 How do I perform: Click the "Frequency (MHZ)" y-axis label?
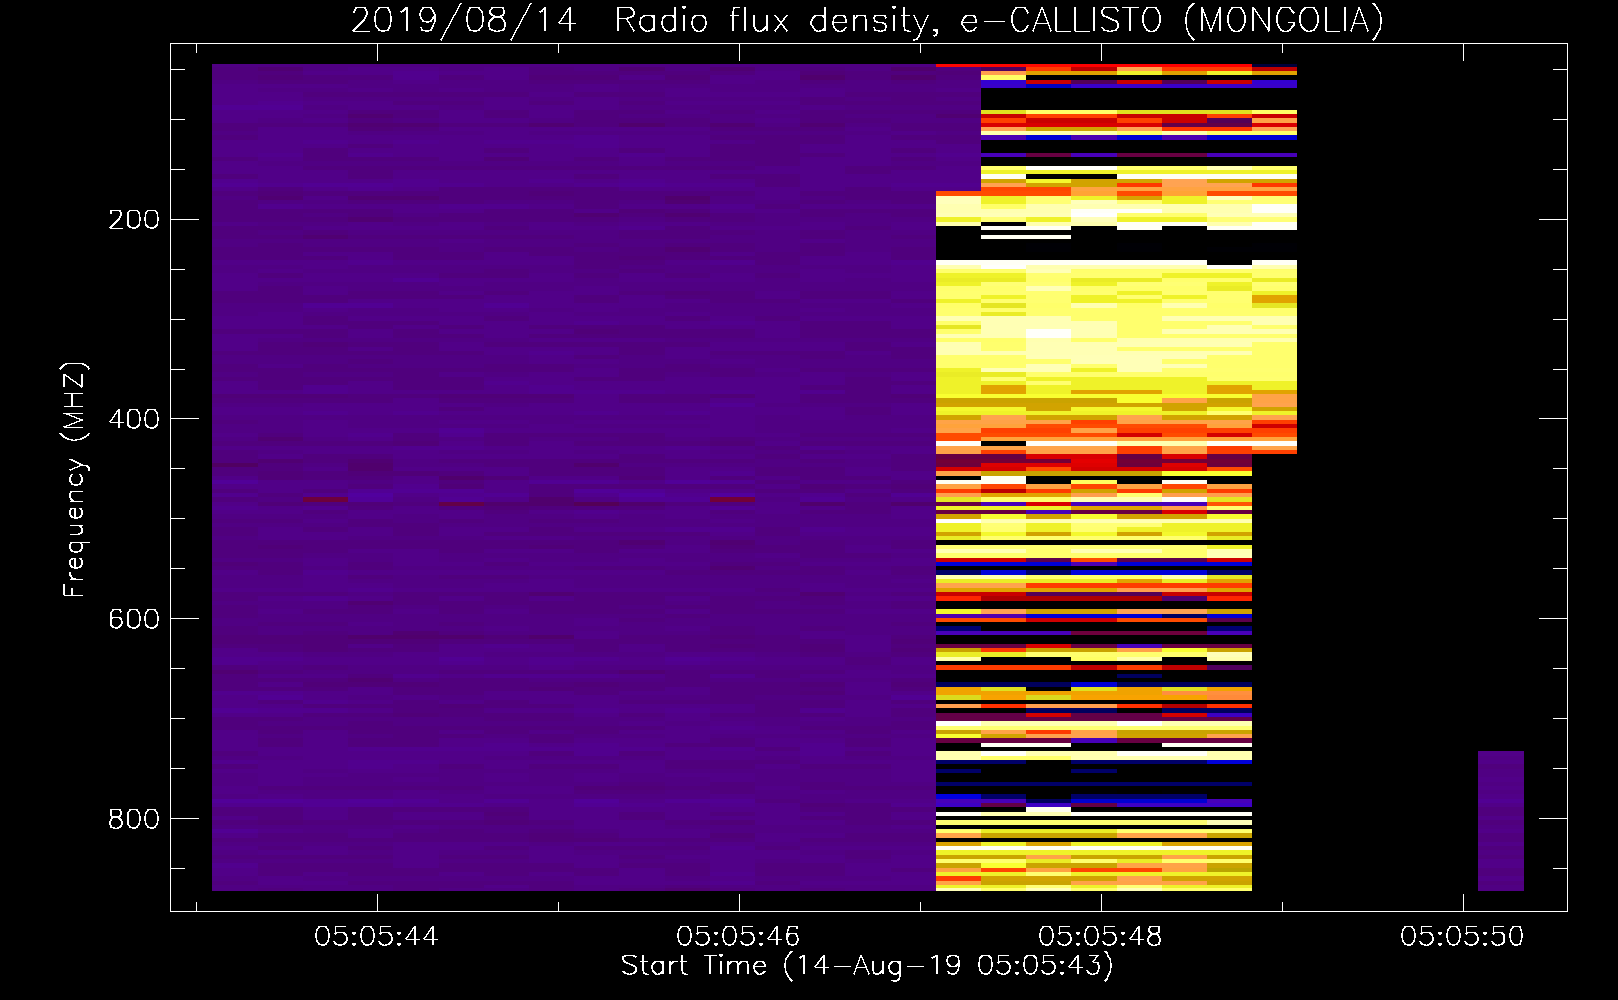75,480
